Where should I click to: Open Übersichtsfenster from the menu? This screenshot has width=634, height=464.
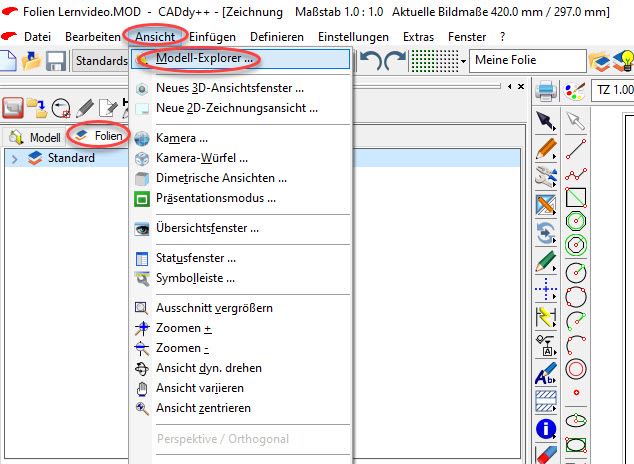[241, 228]
